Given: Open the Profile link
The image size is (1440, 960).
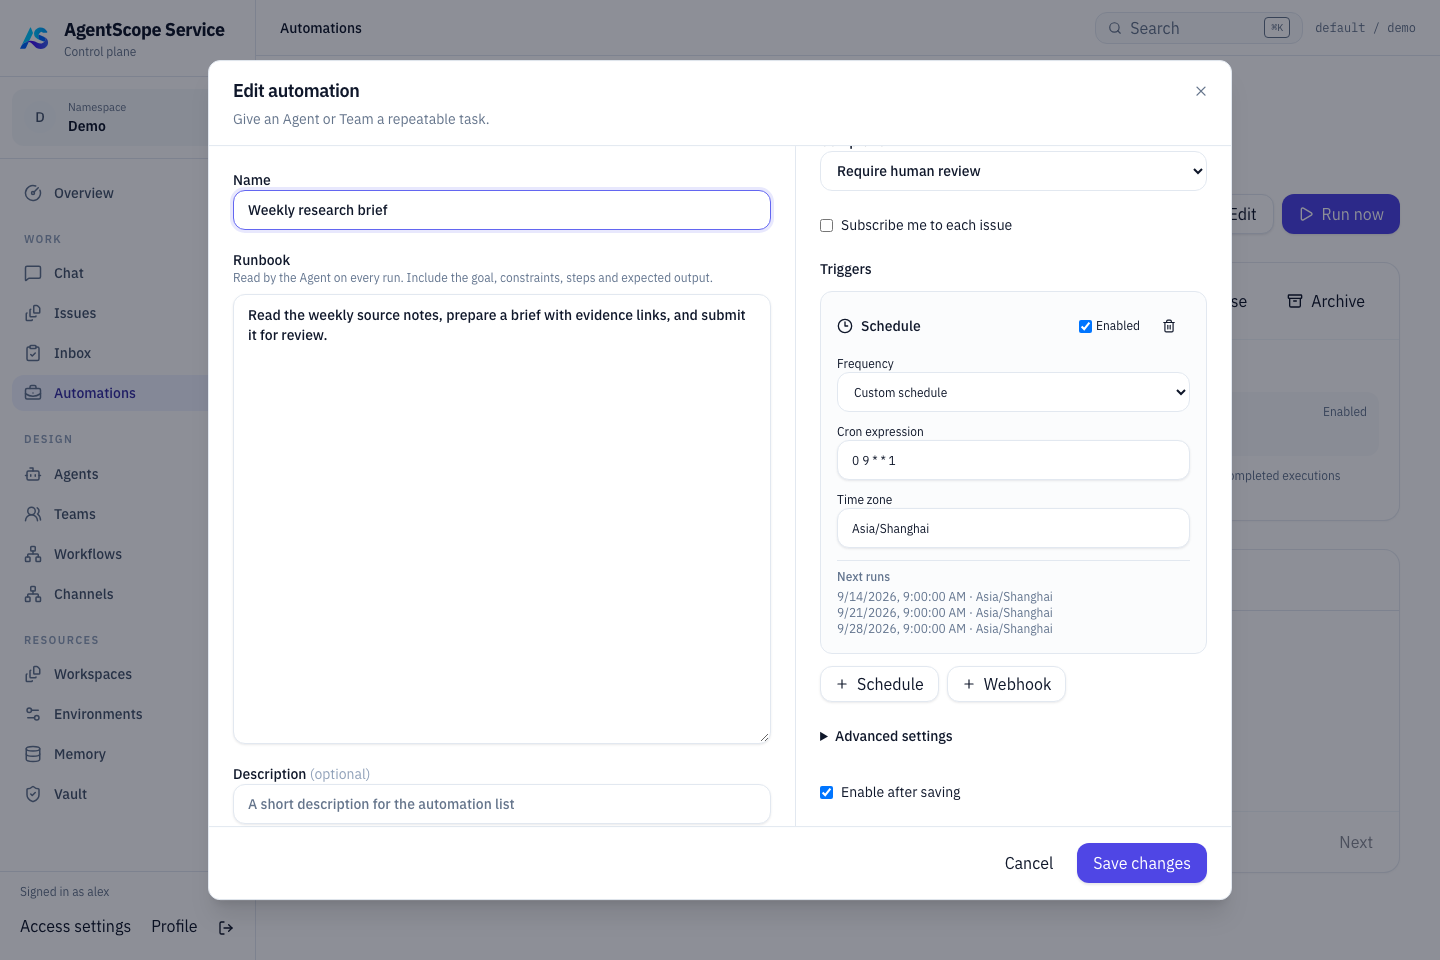Looking at the screenshot, I should coord(174,926).
